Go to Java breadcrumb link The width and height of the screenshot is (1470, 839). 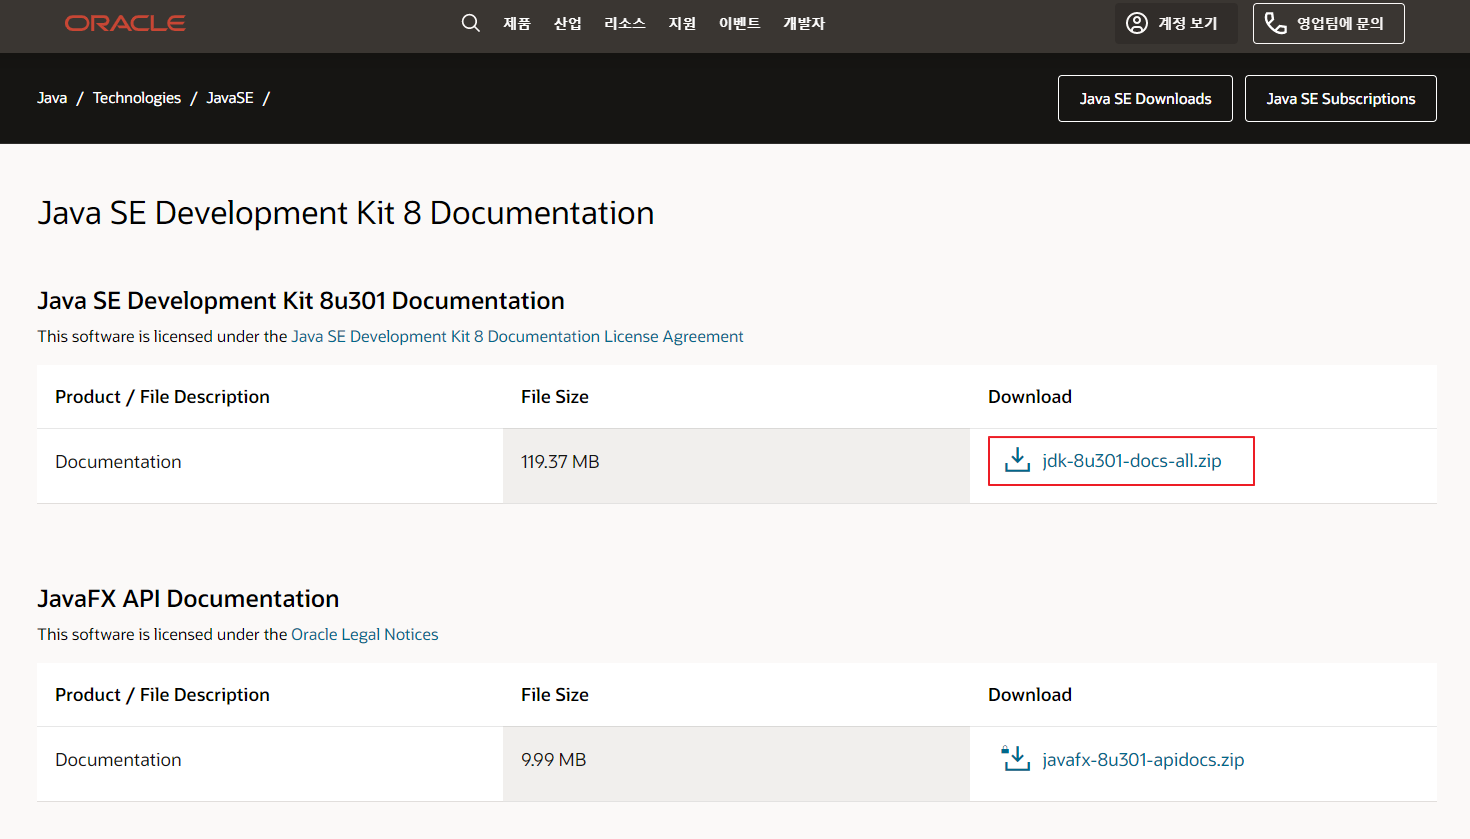[52, 98]
